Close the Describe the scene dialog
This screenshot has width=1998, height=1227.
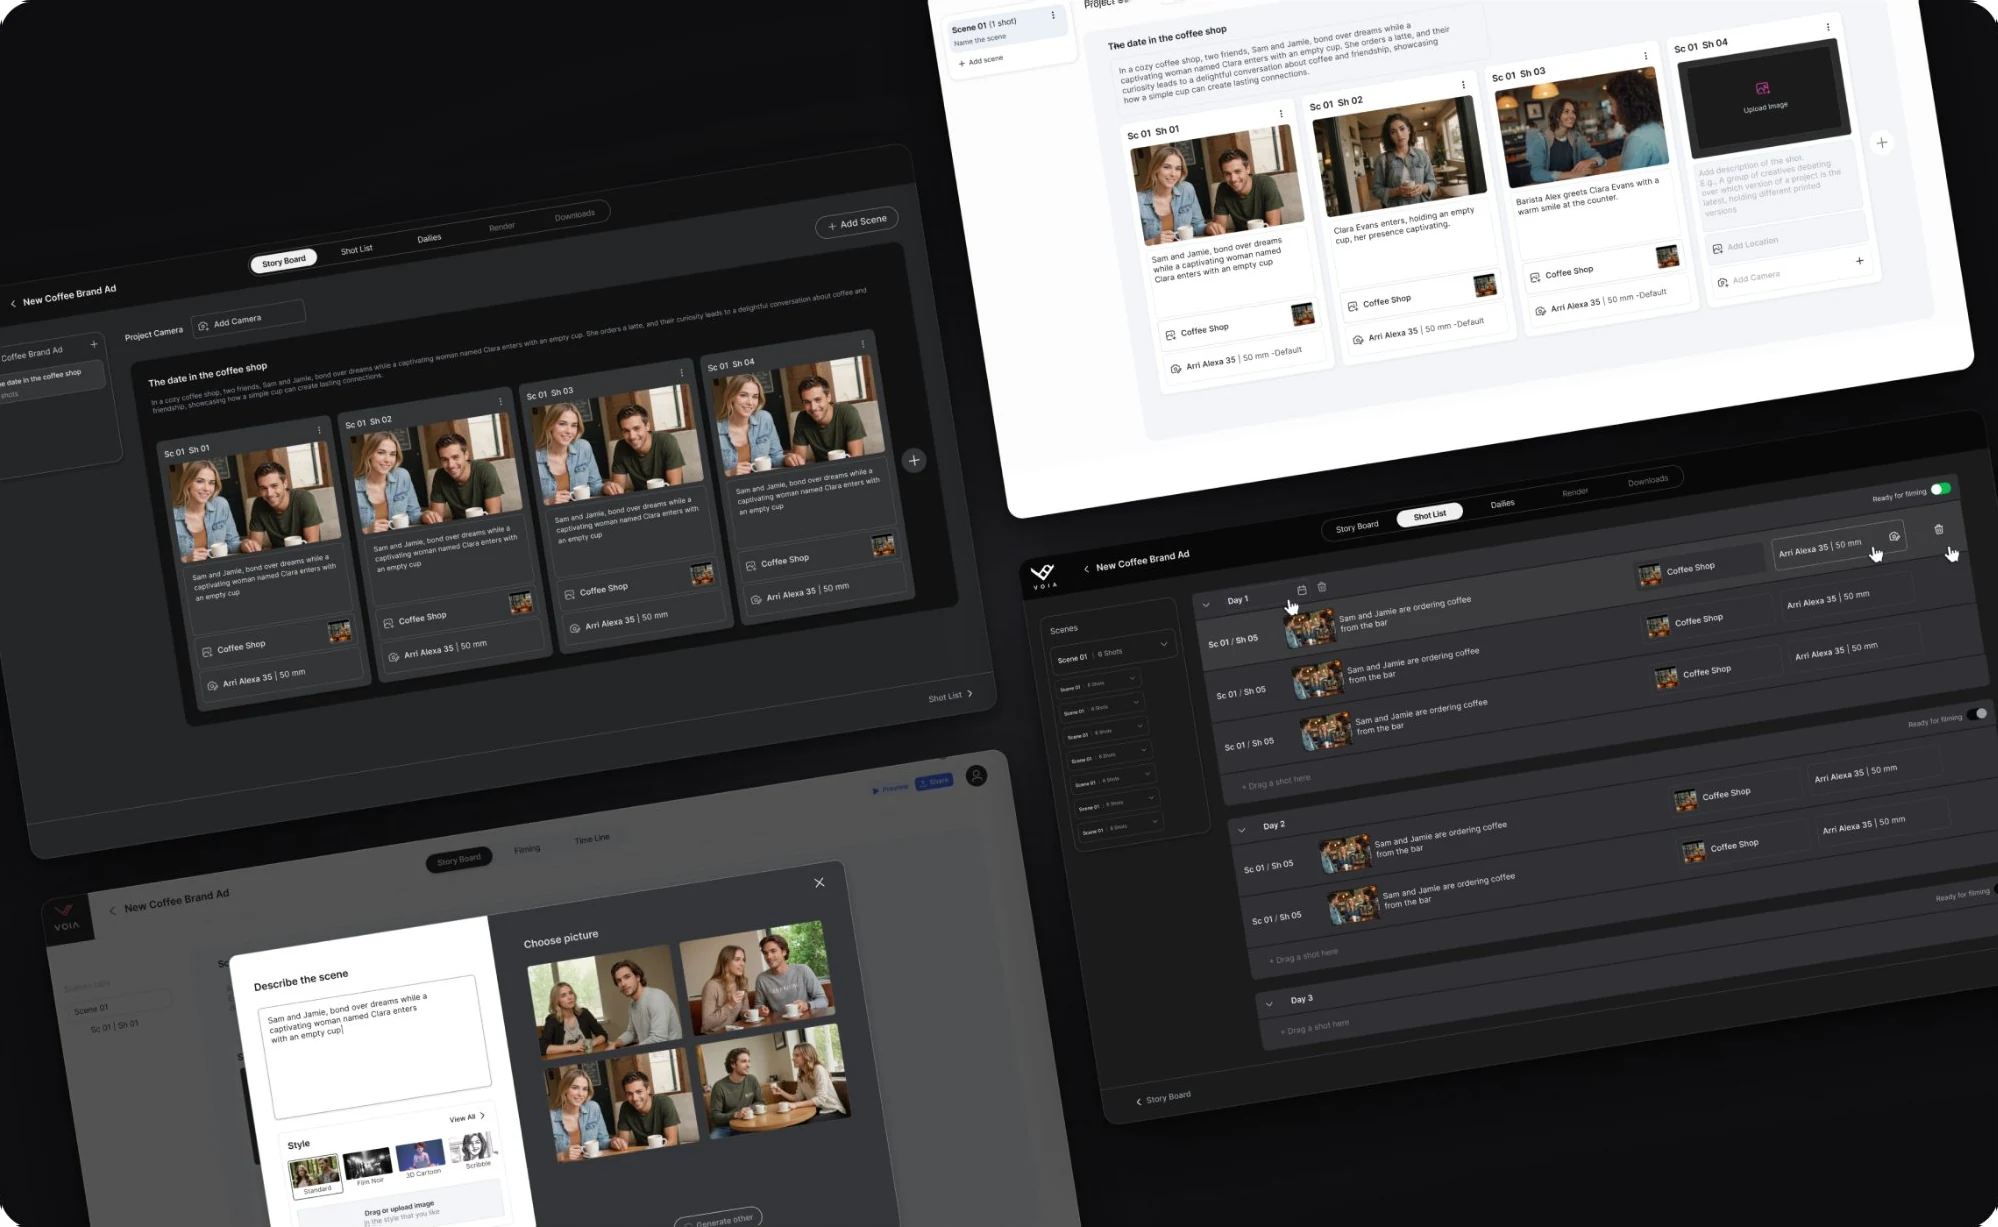[819, 882]
